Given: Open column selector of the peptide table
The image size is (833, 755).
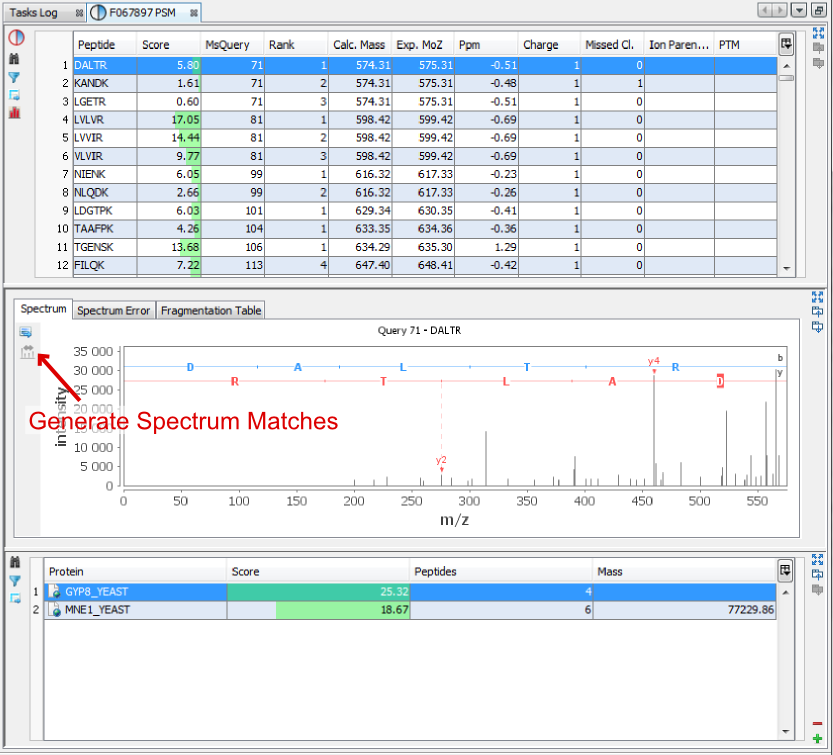Looking at the screenshot, I should tap(787, 45).
